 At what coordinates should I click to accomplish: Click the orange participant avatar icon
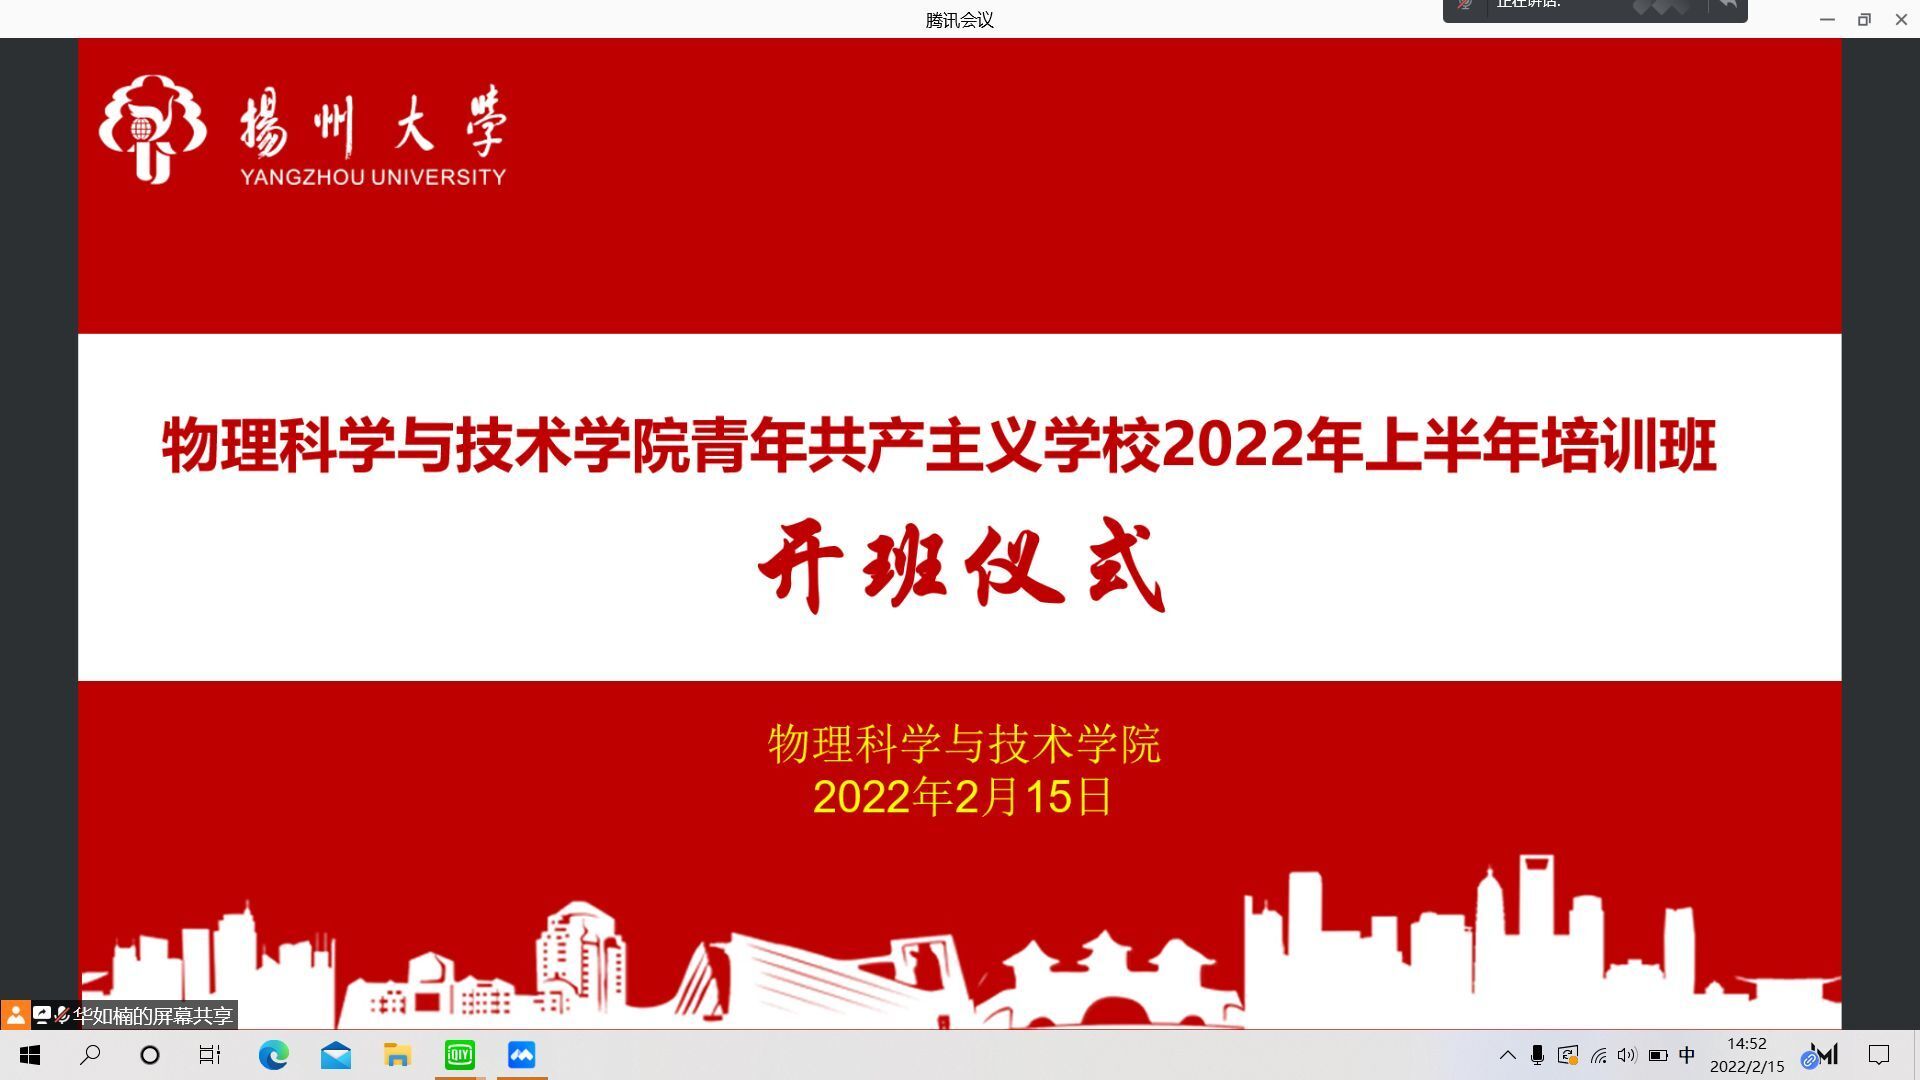coord(15,1016)
